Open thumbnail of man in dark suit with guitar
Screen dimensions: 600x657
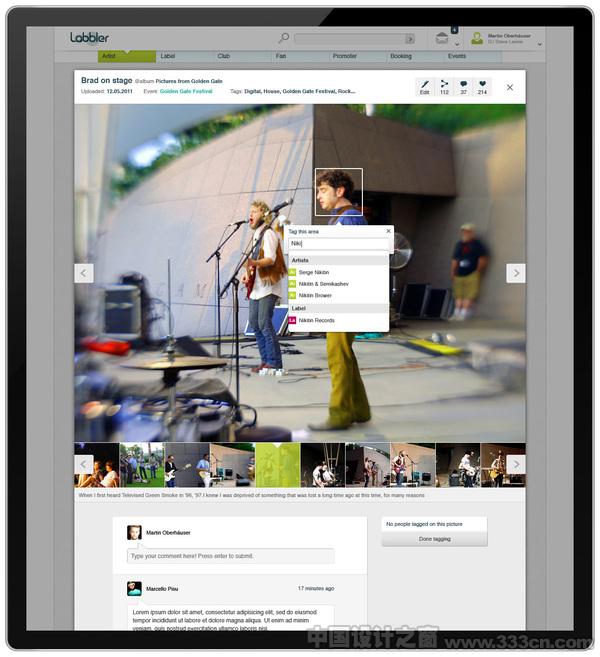187,465
